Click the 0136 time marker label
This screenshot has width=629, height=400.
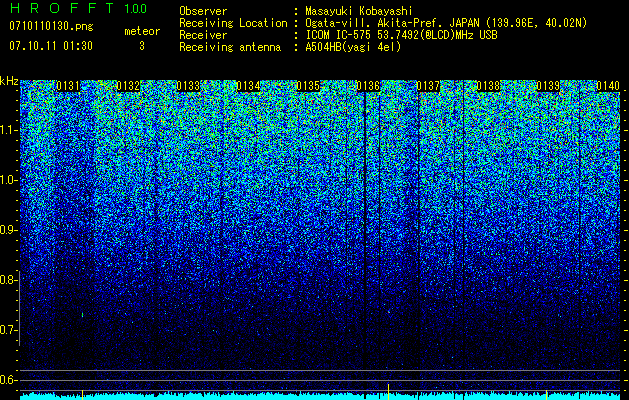[368, 86]
